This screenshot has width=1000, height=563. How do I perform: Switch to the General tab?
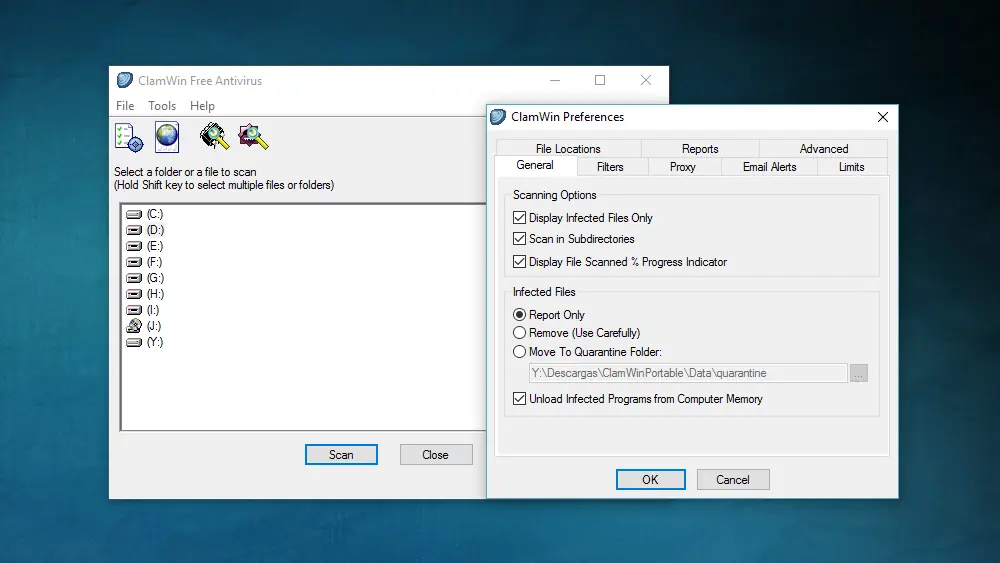tap(535, 165)
